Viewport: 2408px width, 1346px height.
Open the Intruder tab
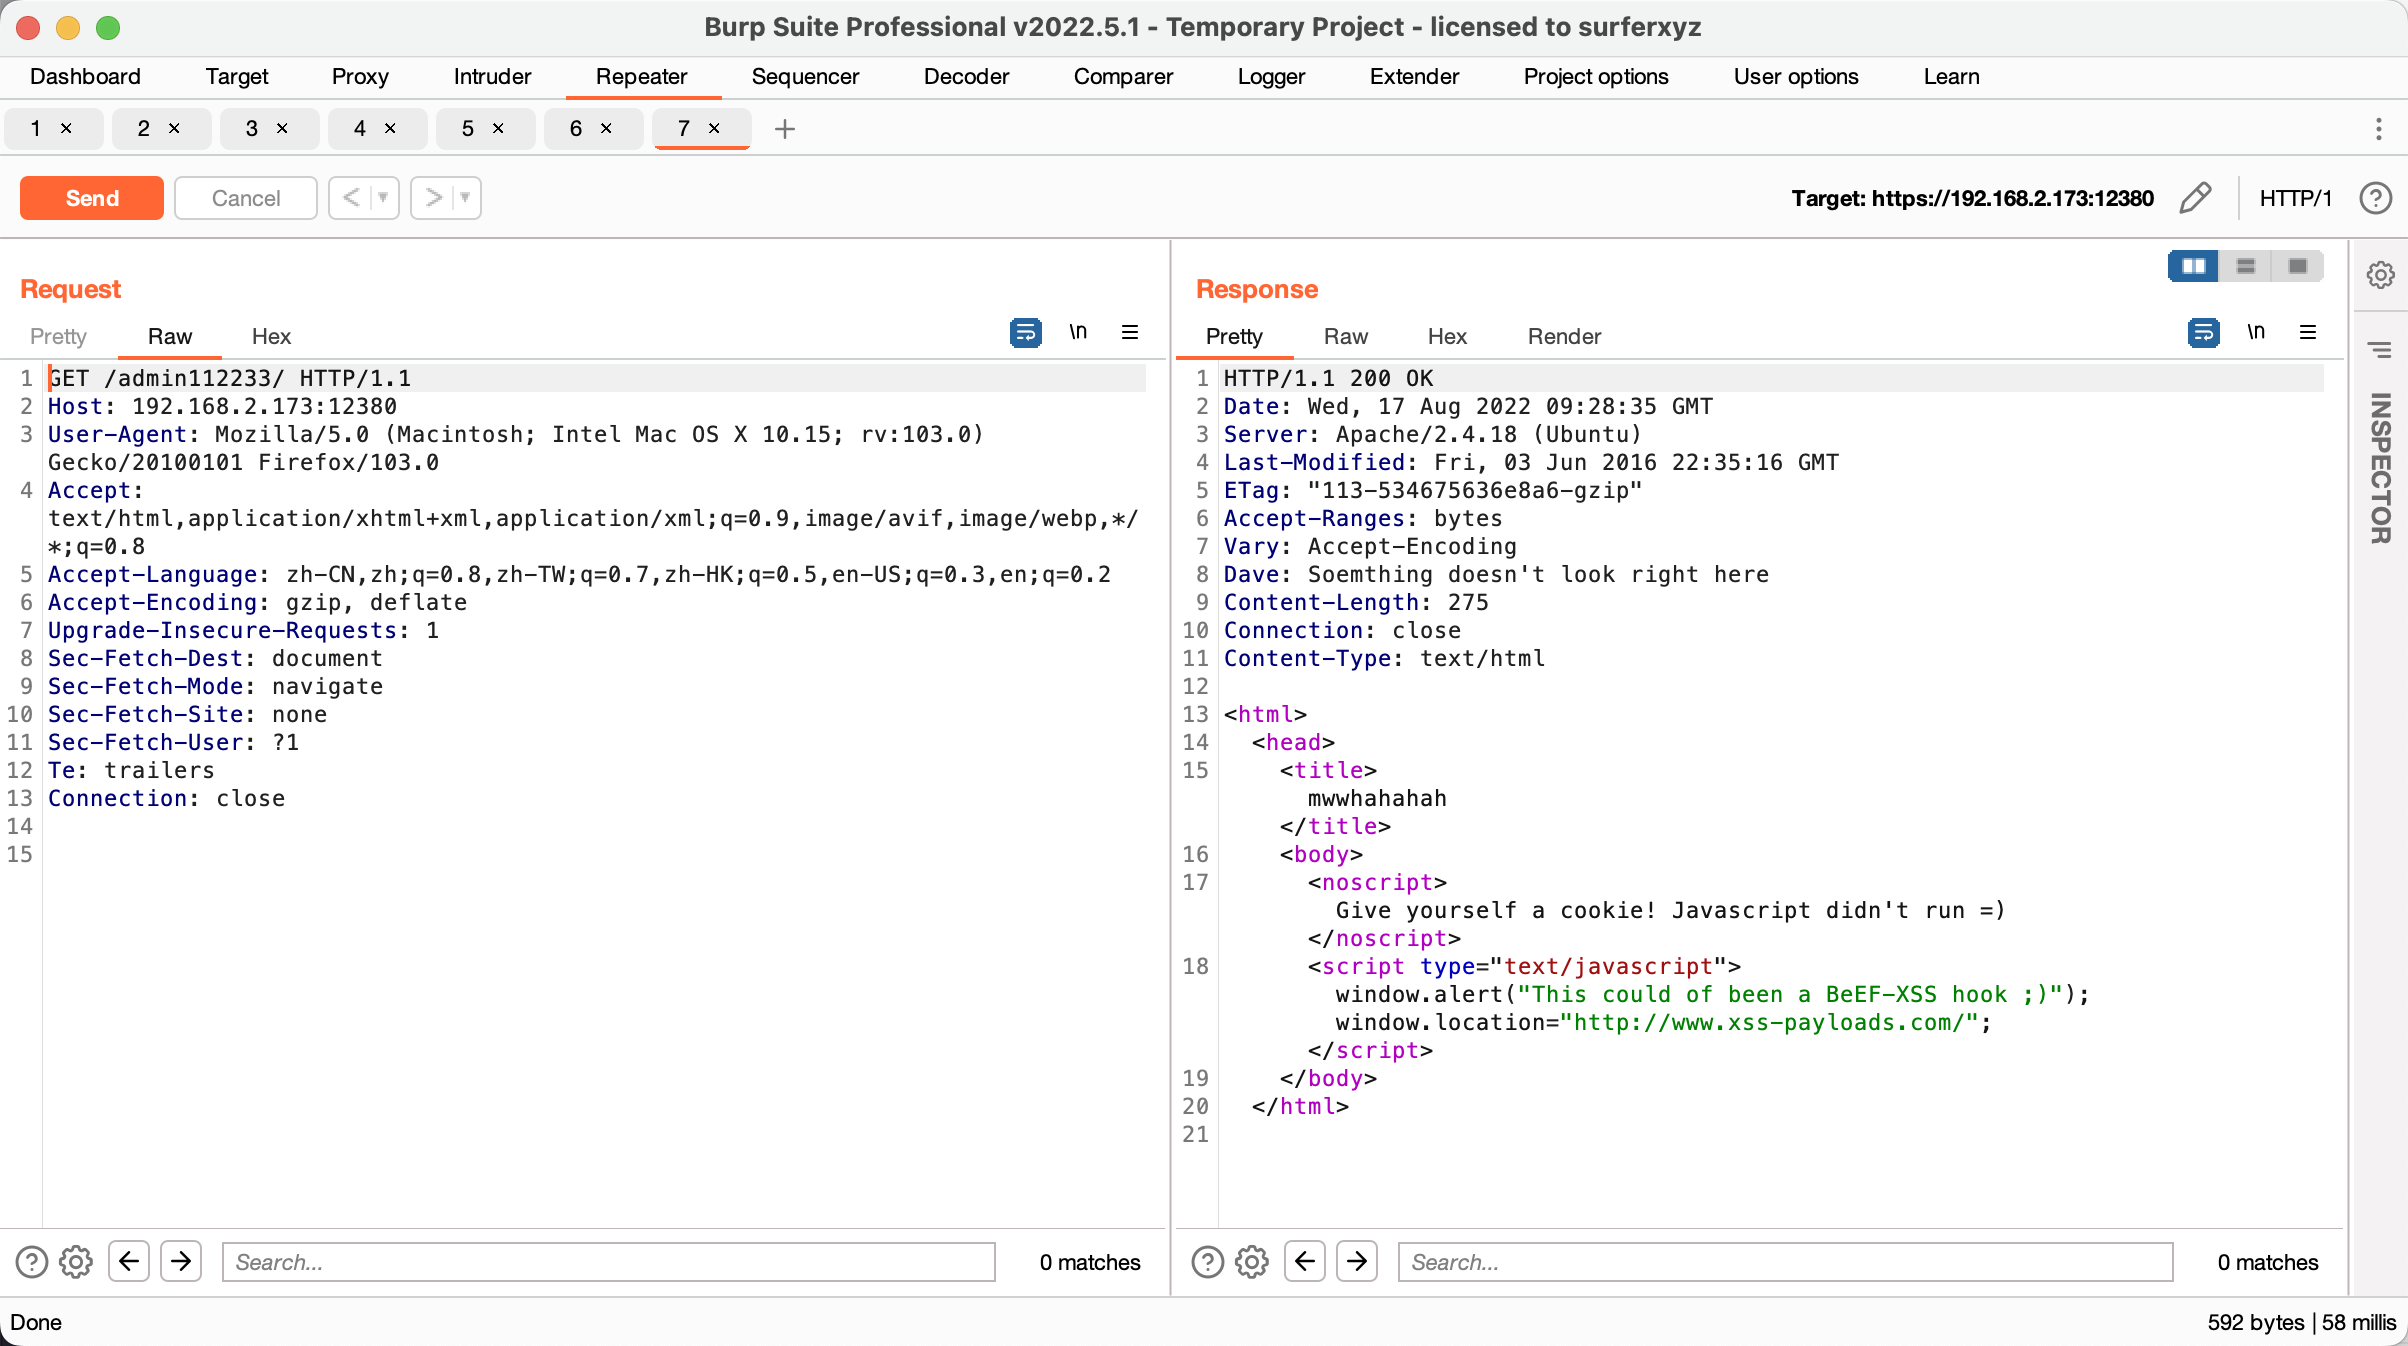coord(492,77)
